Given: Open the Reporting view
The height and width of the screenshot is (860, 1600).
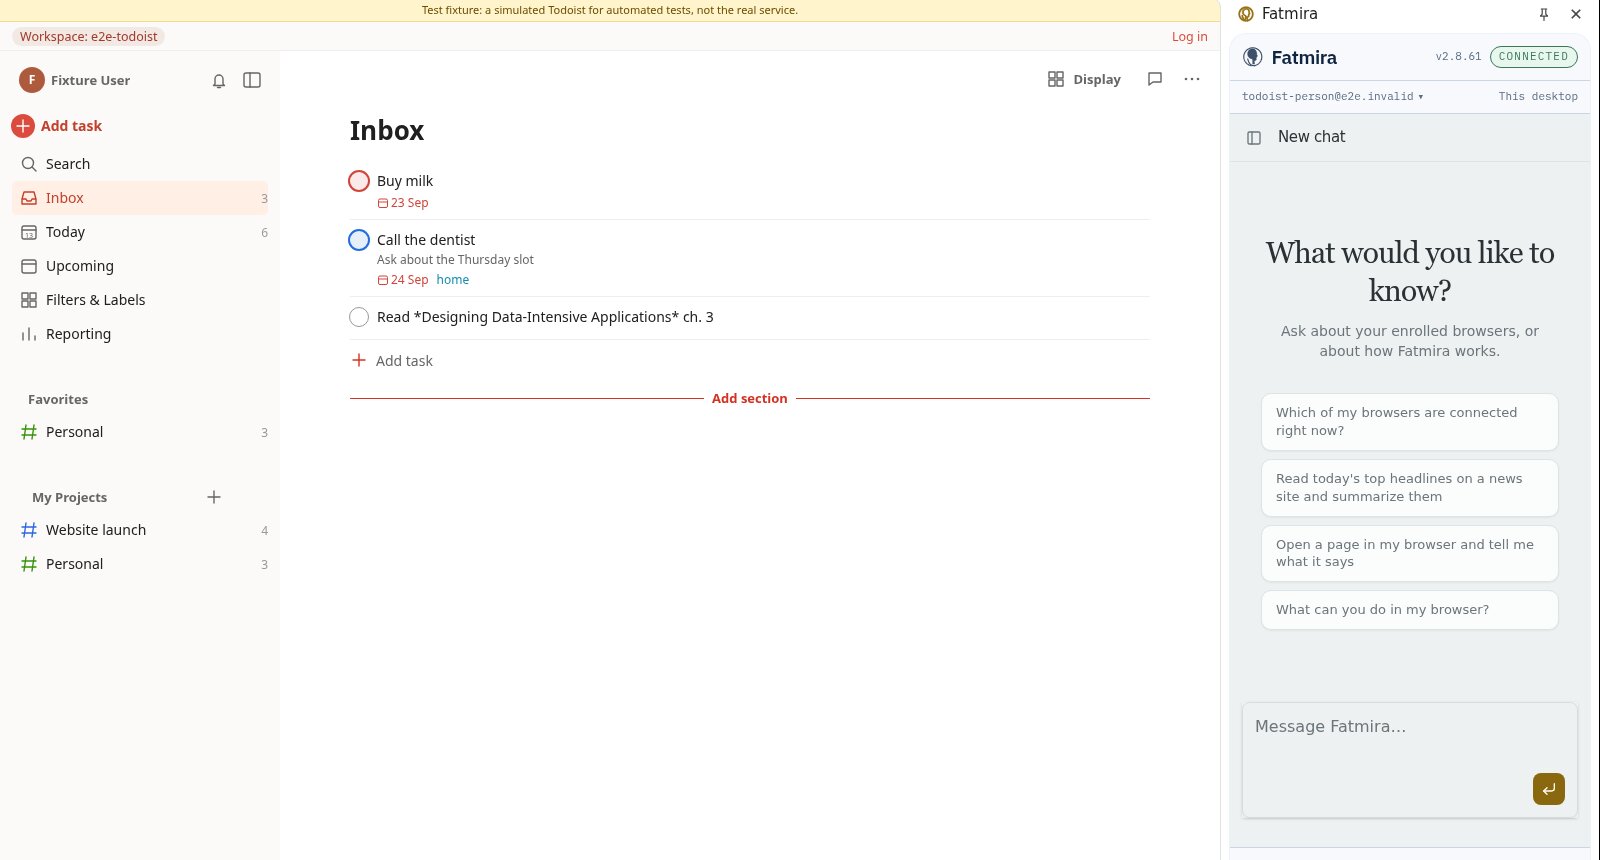Looking at the screenshot, I should (x=140, y=334).
